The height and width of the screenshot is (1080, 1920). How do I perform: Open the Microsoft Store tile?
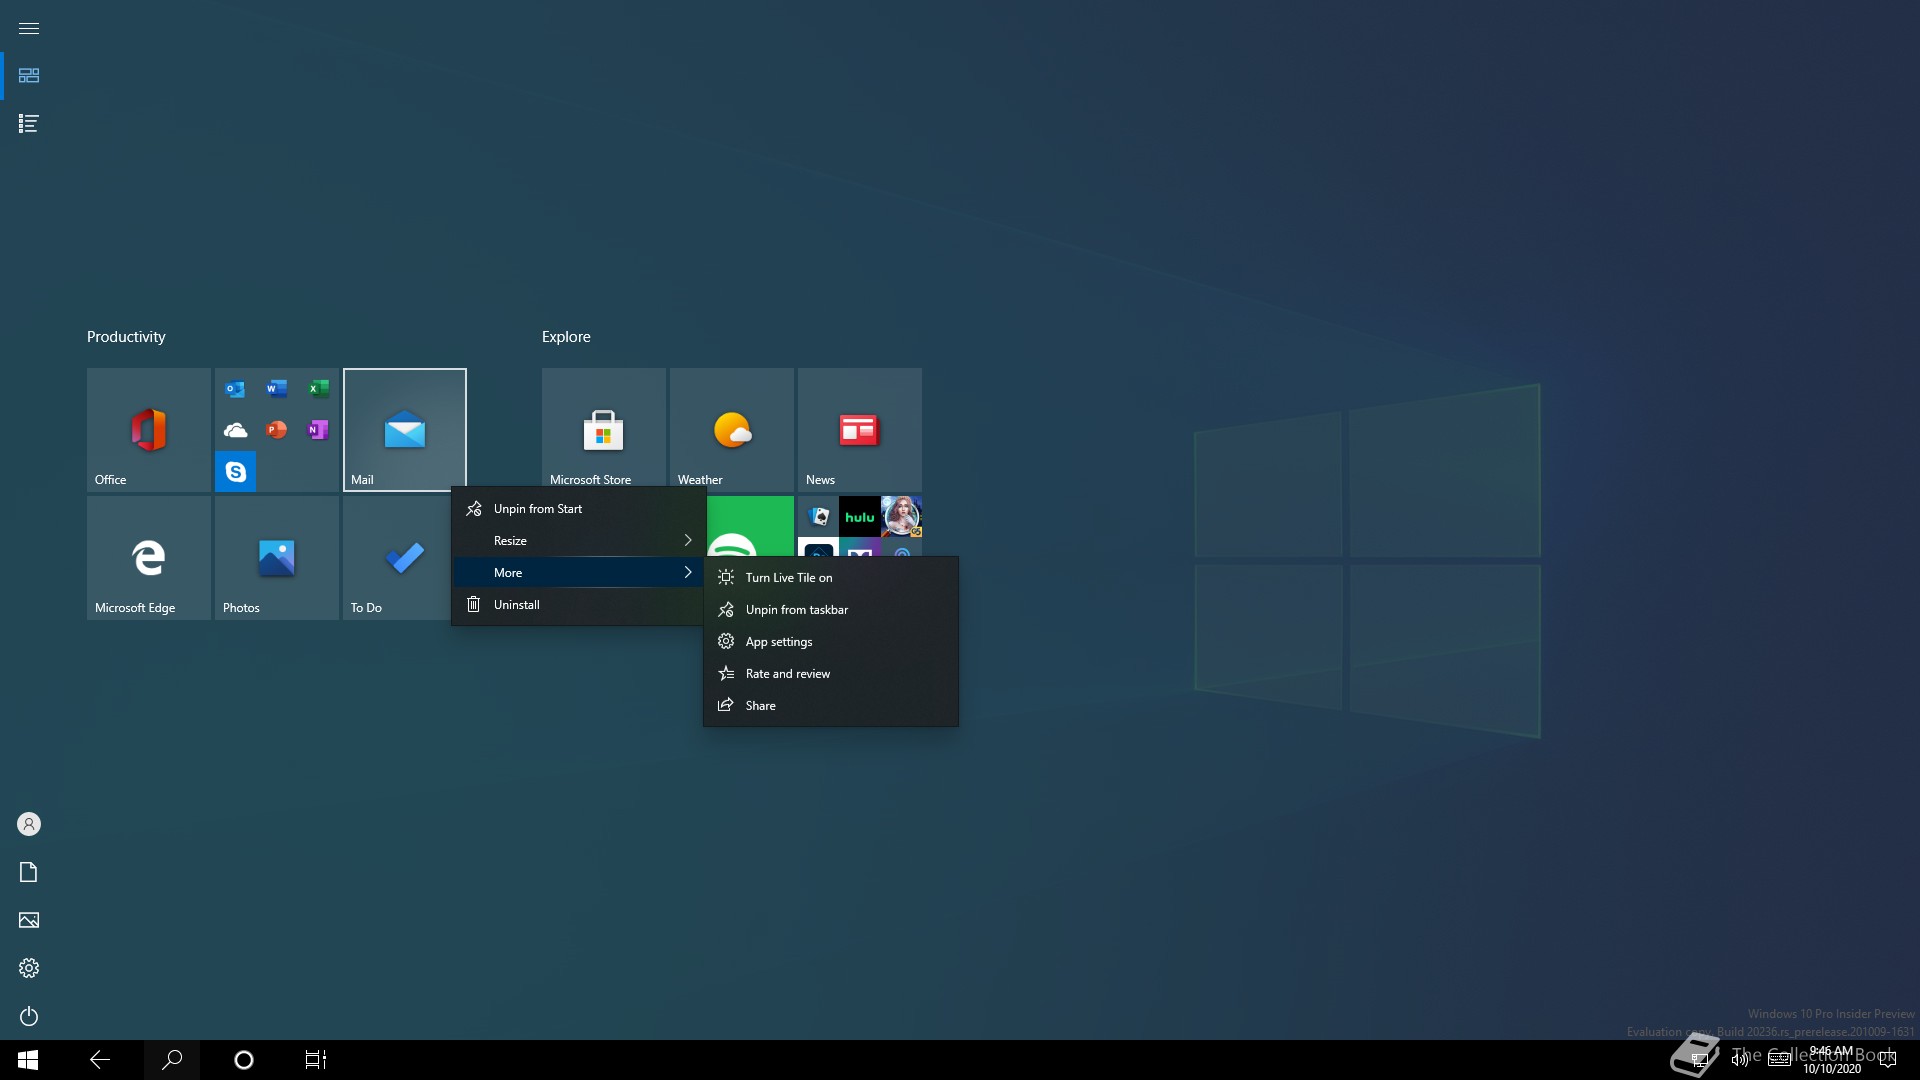[x=604, y=428]
